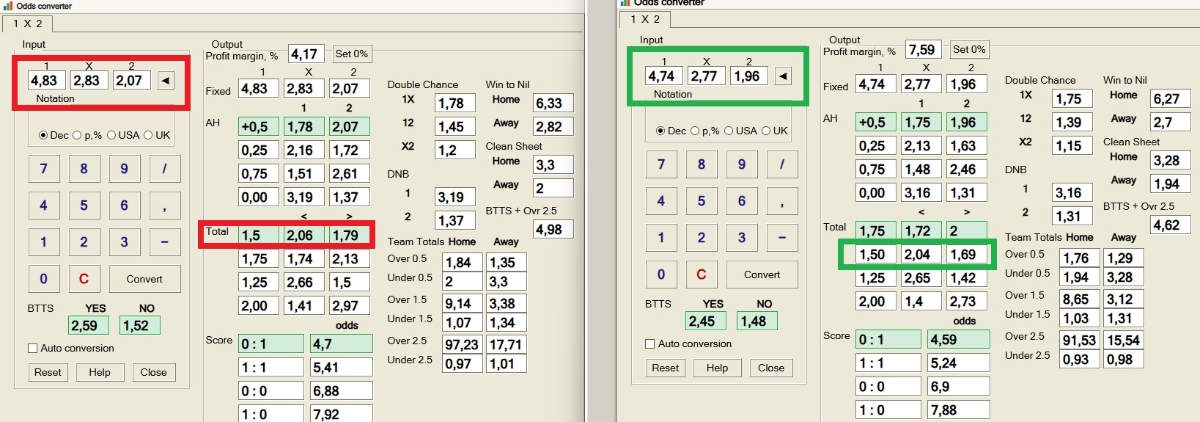1200x422 pixels.
Task: Click the back arrow button in left window input
Action: coord(167,78)
